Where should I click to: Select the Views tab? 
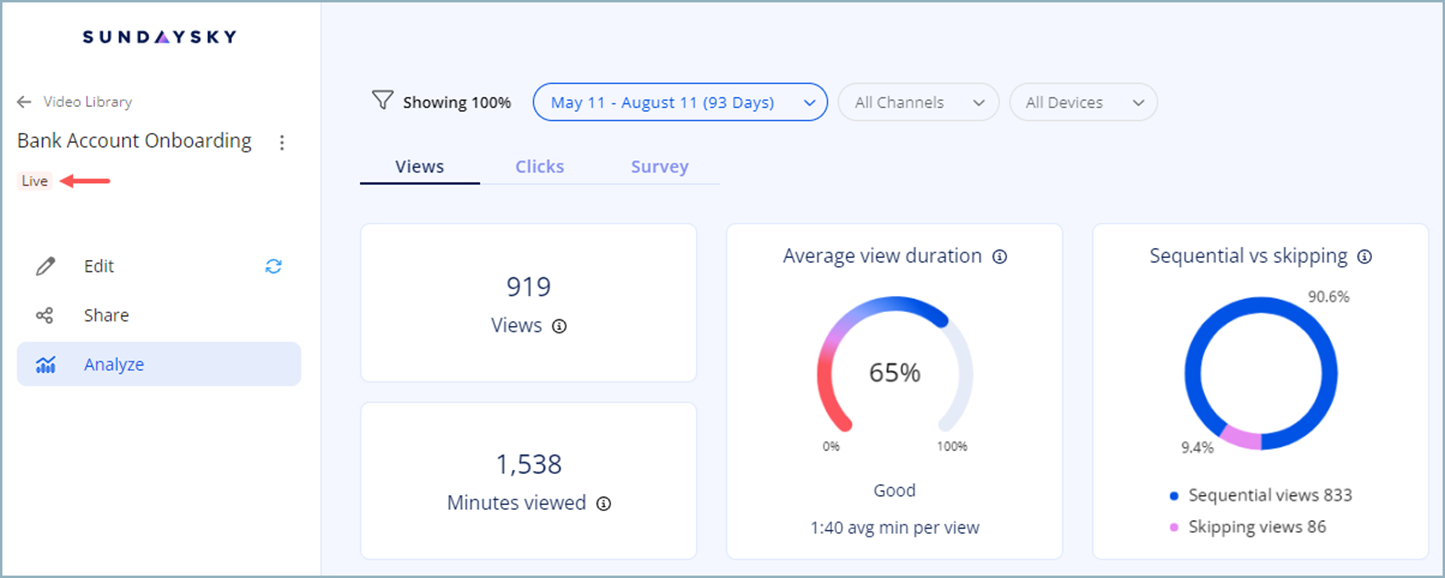[x=419, y=167]
